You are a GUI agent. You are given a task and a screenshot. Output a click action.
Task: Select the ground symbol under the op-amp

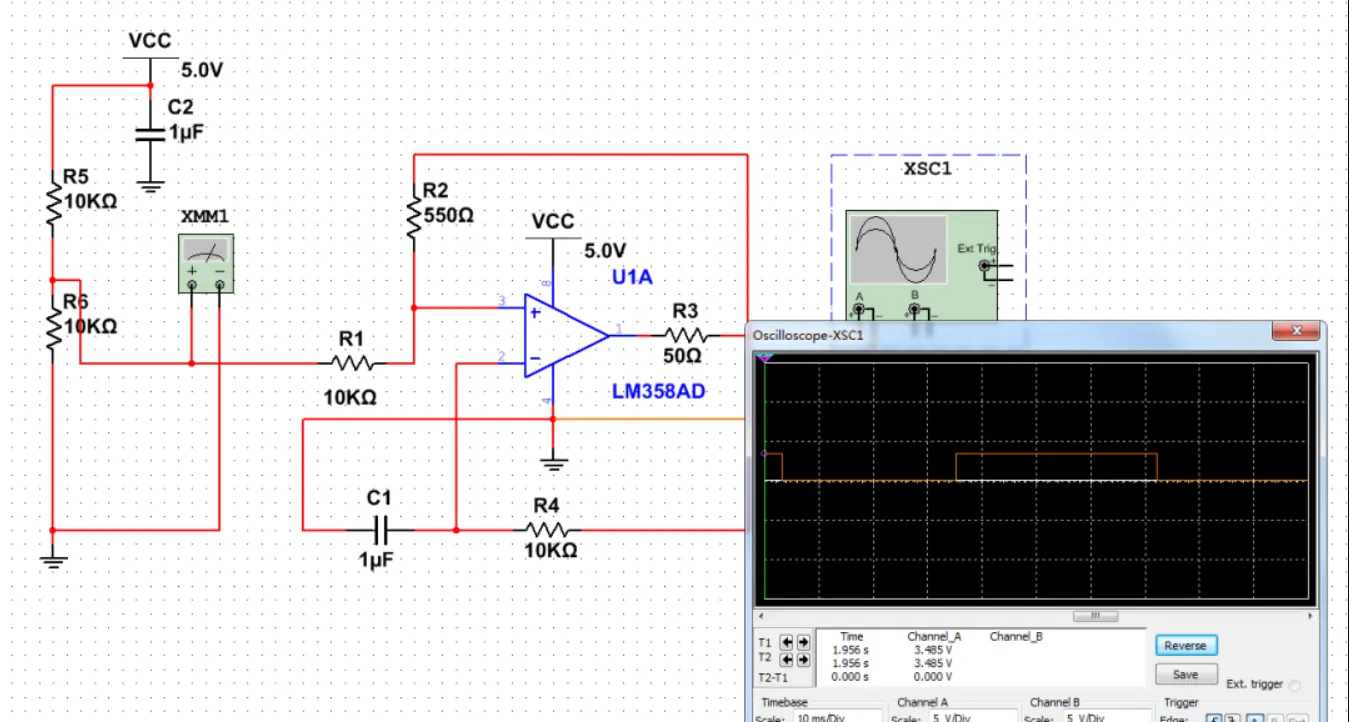pos(553,464)
